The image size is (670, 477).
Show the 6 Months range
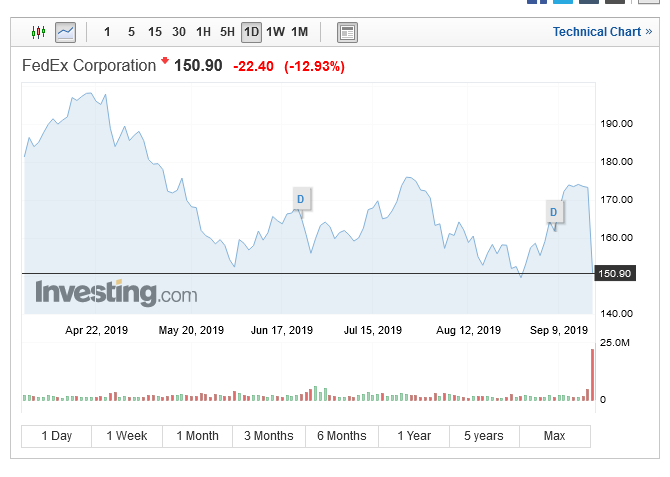coord(342,436)
